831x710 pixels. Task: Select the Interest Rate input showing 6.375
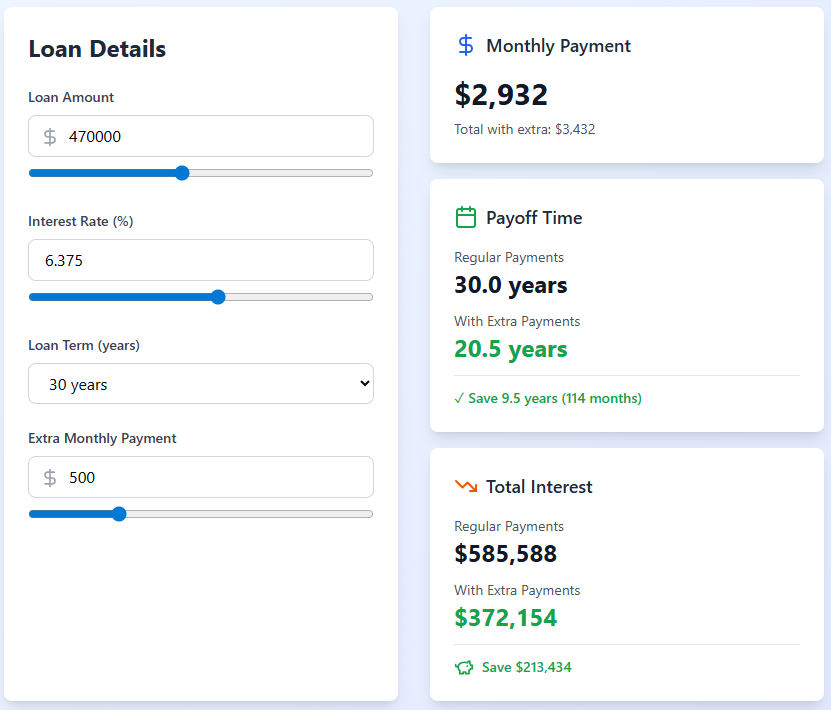(200, 257)
